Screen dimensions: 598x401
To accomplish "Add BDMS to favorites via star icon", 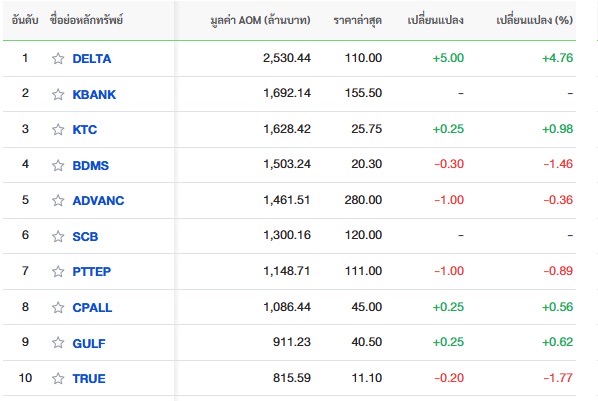I will (58, 165).
